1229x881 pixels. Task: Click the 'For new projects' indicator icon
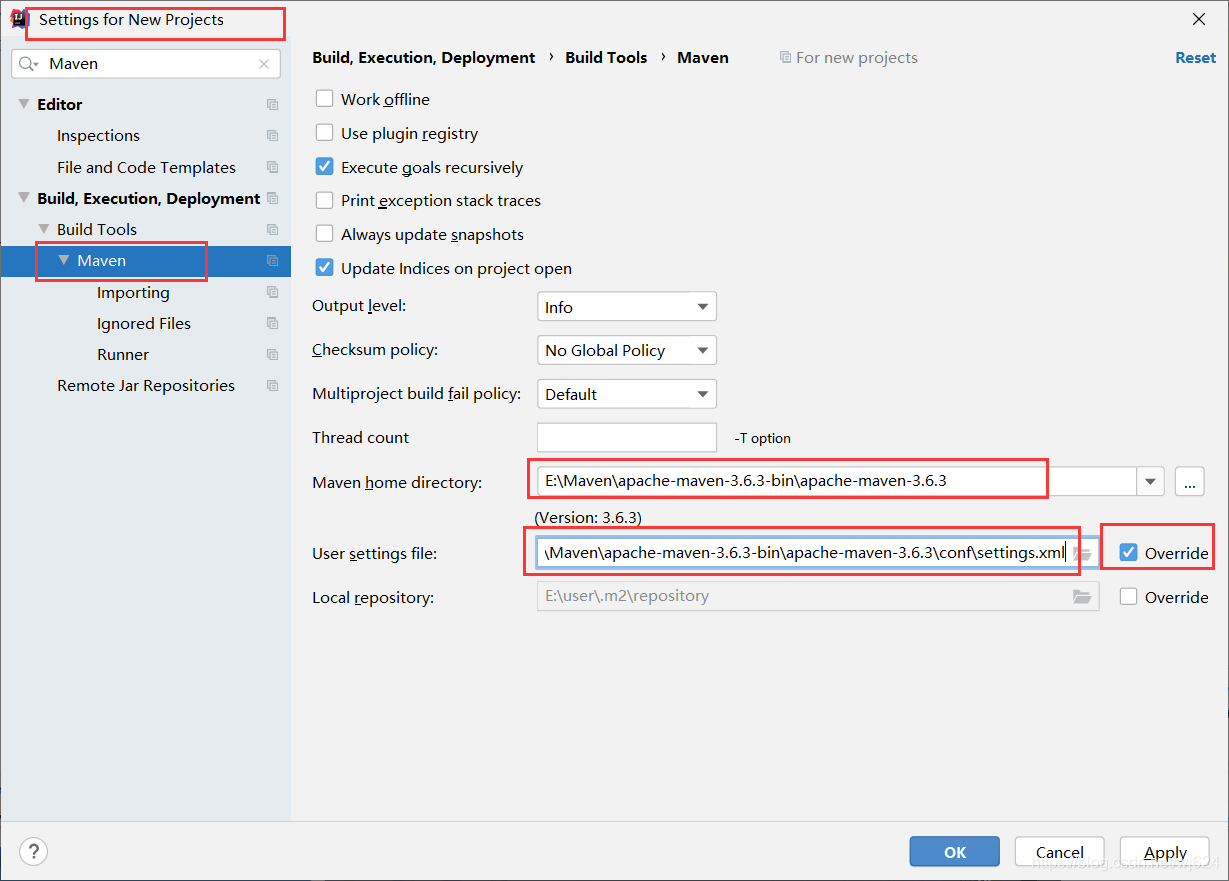click(x=785, y=58)
